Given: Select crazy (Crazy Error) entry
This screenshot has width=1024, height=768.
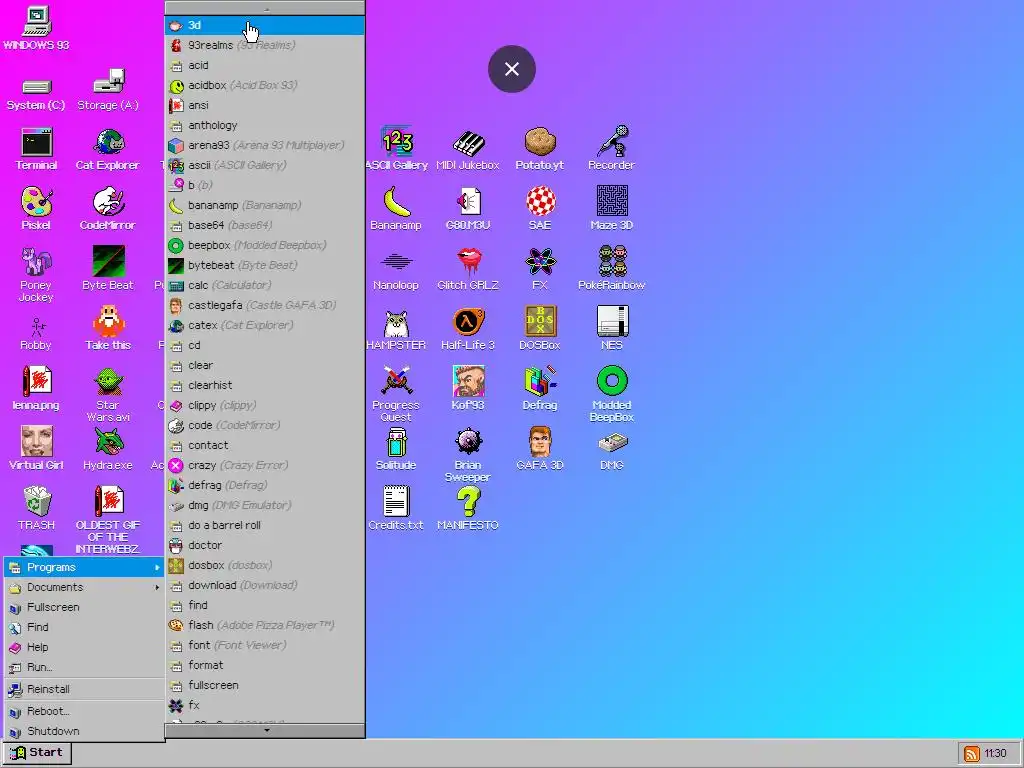Looking at the screenshot, I should (x=264, y=465).
